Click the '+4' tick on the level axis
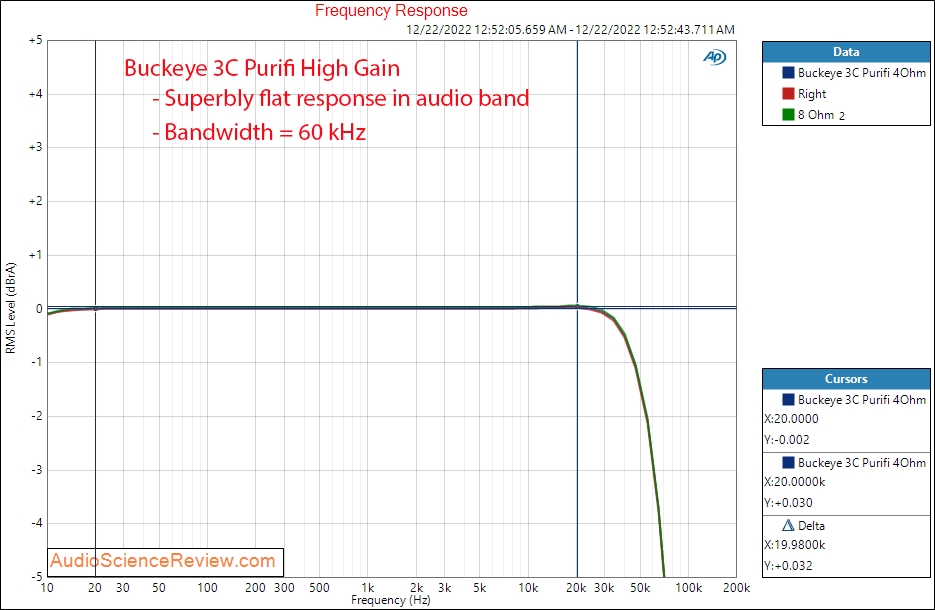The image size is (935, 610). point(36,94)
